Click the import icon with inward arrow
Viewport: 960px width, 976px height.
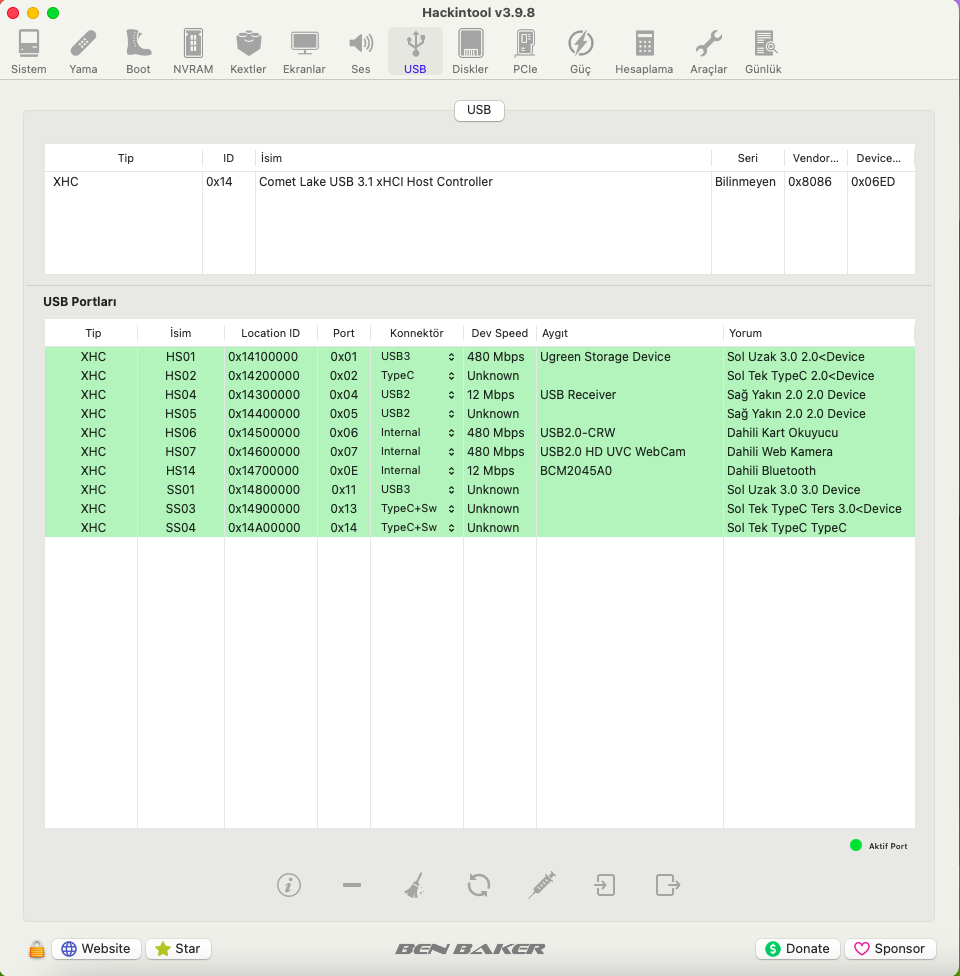[604, 885]
